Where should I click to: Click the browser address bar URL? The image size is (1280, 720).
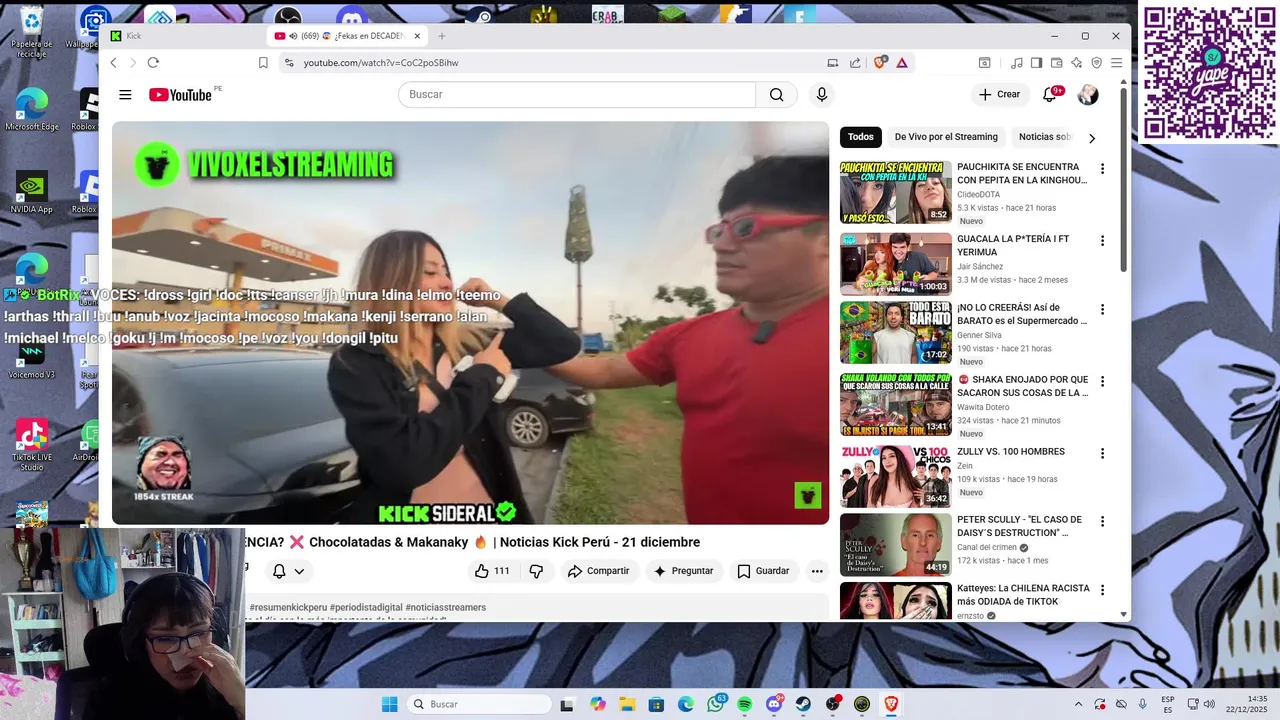(381, 62)
